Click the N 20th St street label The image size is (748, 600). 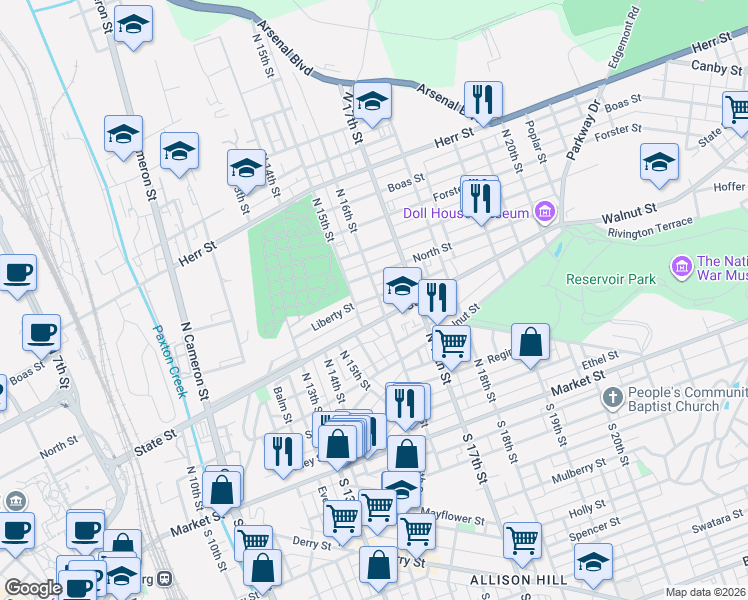coord(512,150)
